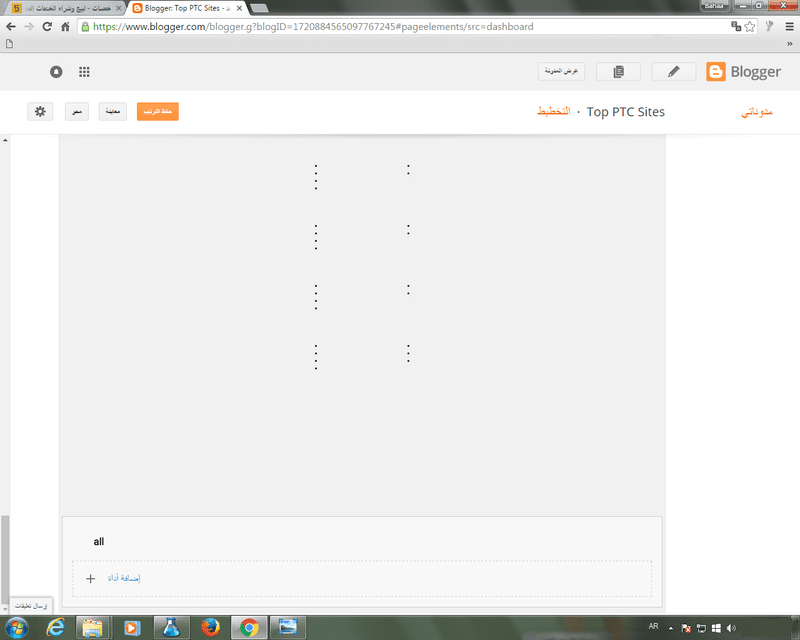800x640 pixels.
Task: Click the التخطيط layout link
Action: [x=554, y=111]
